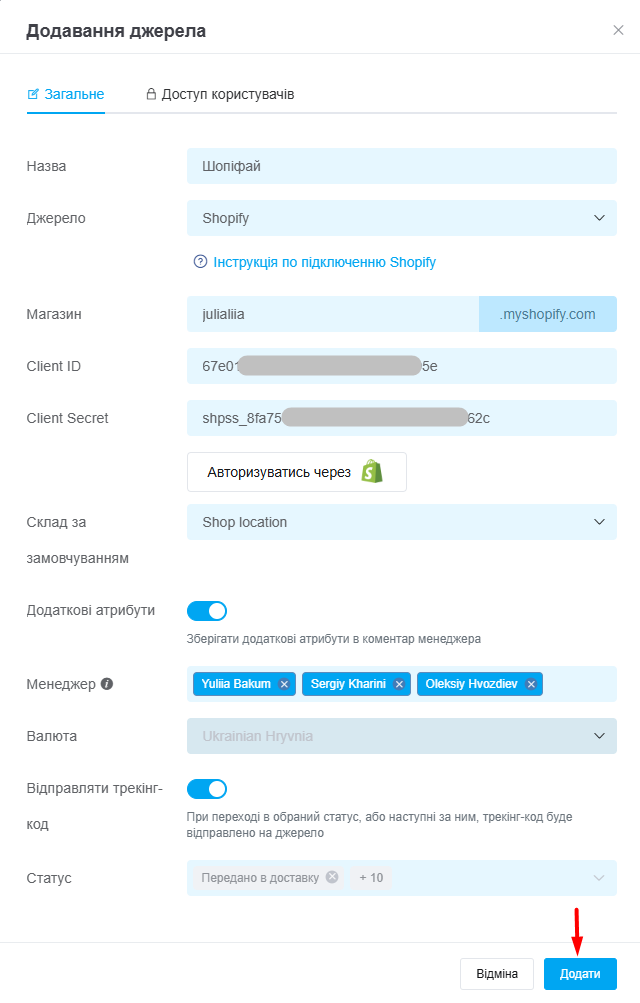Open Інструкція по підключенню Shopify link
Viewport: 640px width, 1003px height.
324,262
